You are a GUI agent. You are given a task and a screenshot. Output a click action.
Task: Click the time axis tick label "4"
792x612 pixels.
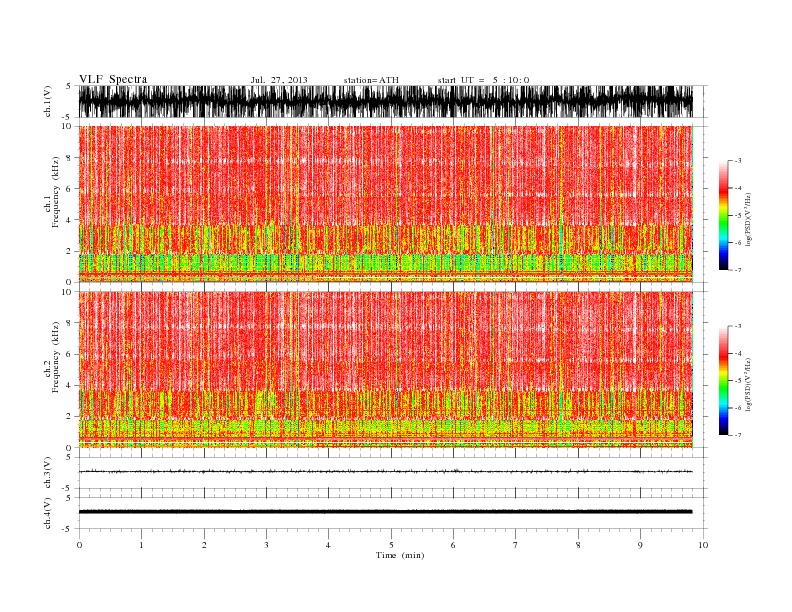coord(328,545)
